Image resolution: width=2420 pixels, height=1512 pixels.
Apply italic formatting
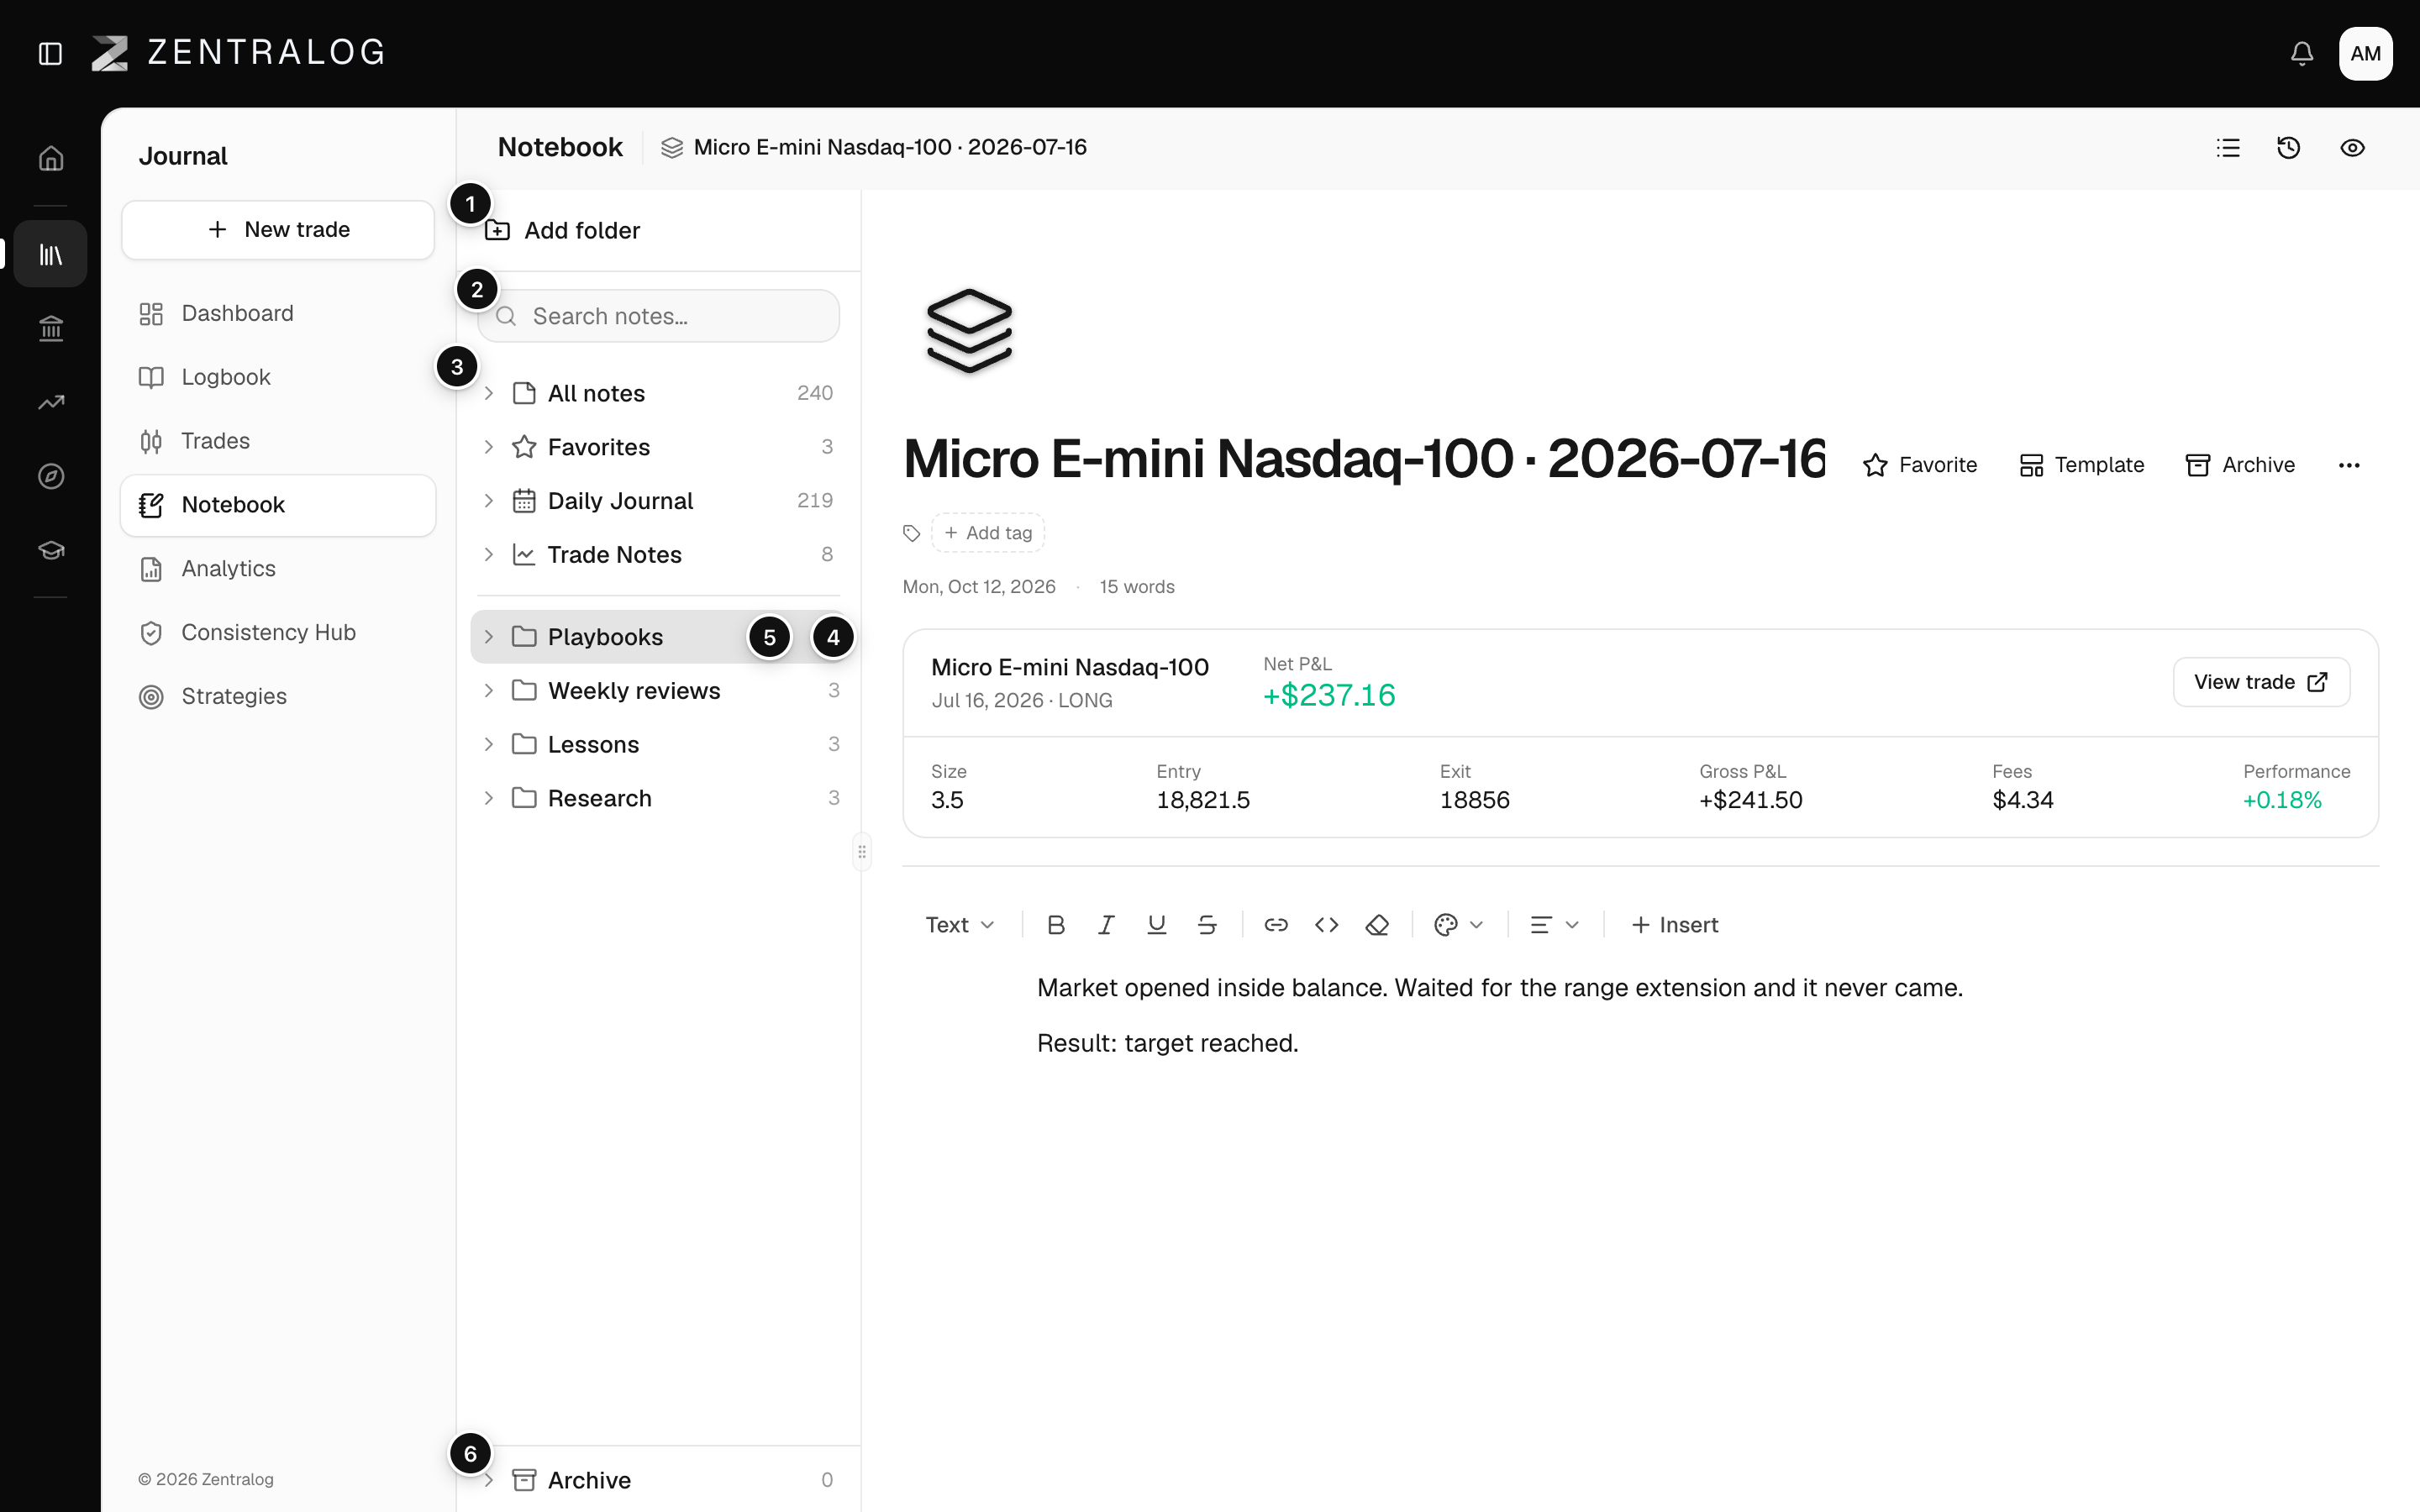(x=1106, y=925)
